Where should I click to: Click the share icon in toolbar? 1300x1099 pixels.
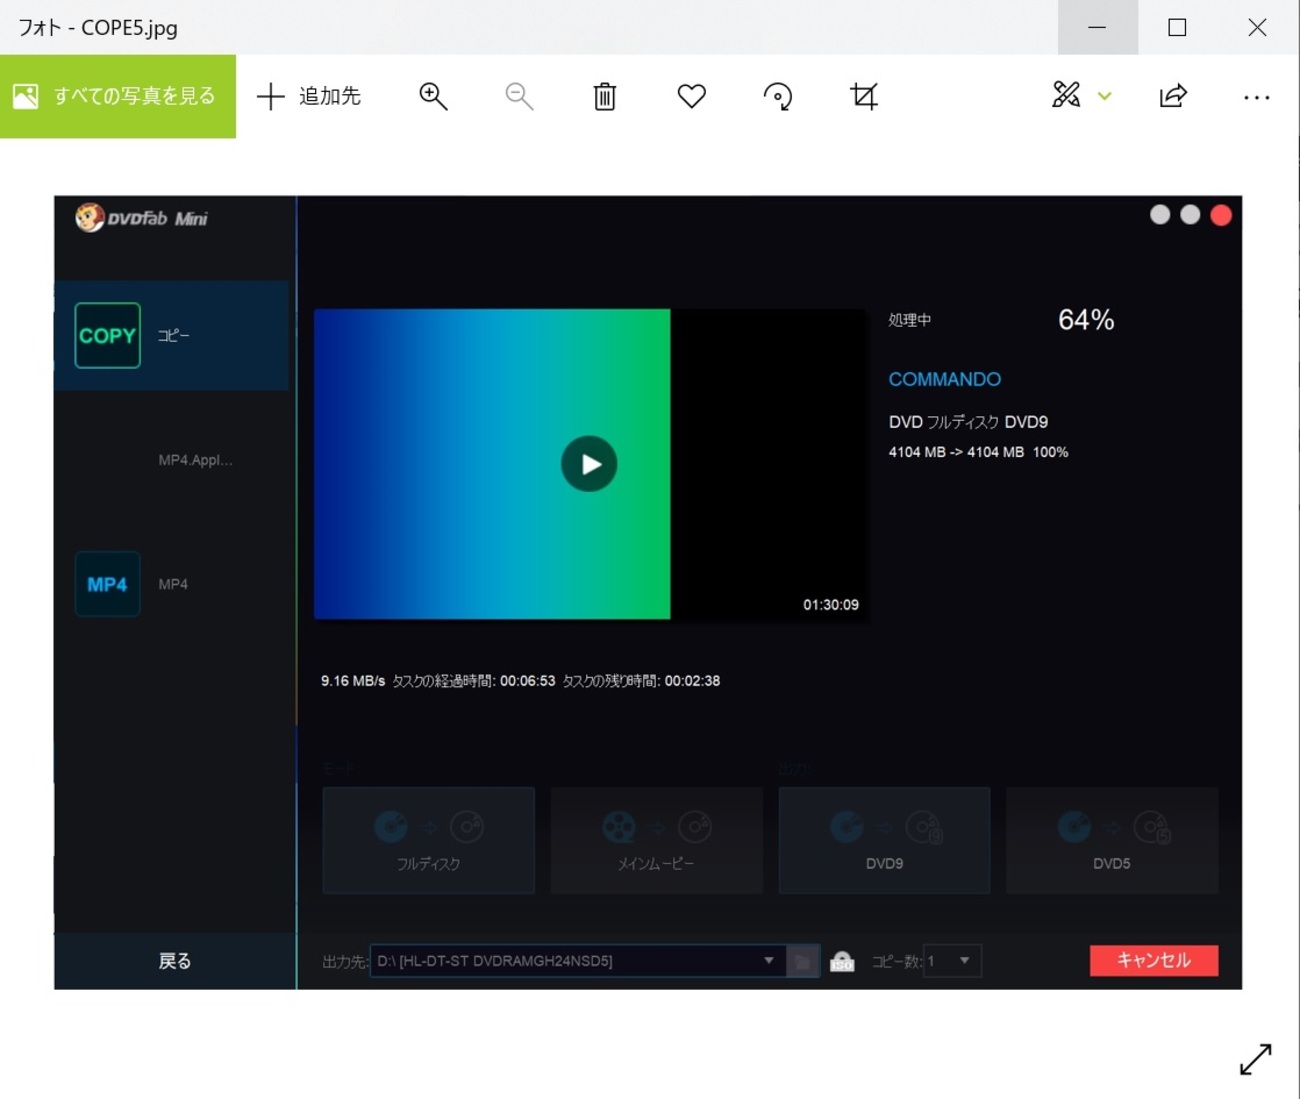coord(1173,96)
